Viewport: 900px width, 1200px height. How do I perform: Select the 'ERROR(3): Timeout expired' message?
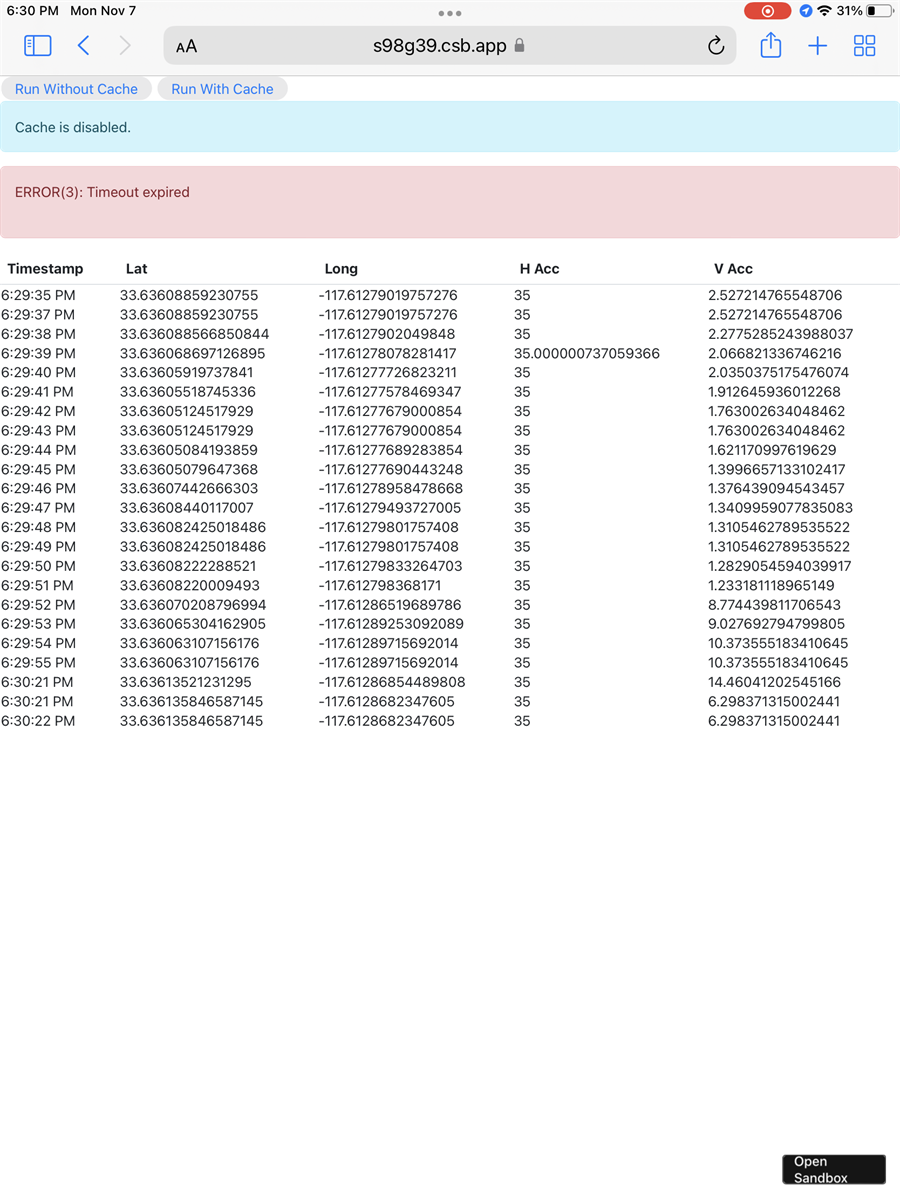(x=102, y=192)
